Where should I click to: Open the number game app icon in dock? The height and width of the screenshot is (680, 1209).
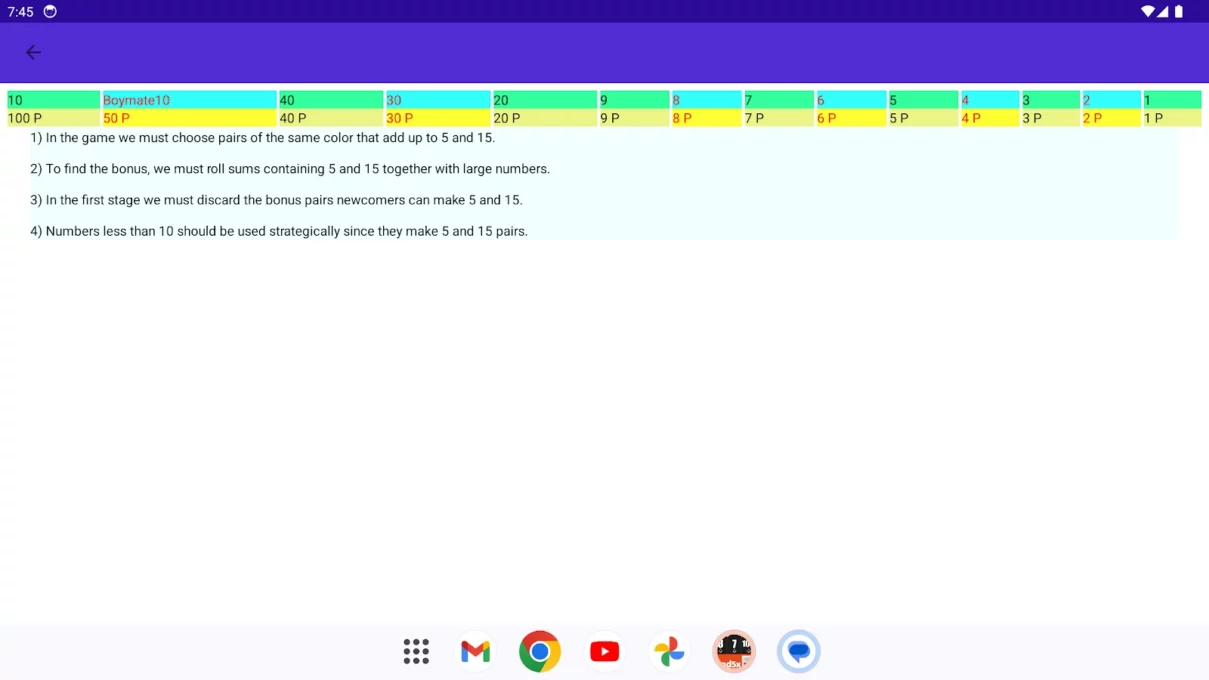pyautogui.click(x=734, y=651)
